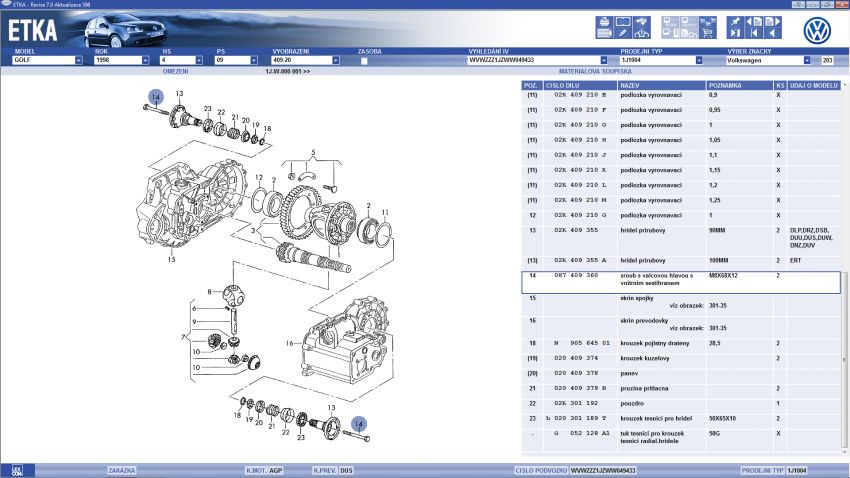
Task: Click the CISLO DILU column header
Action: tap(565, 85)
